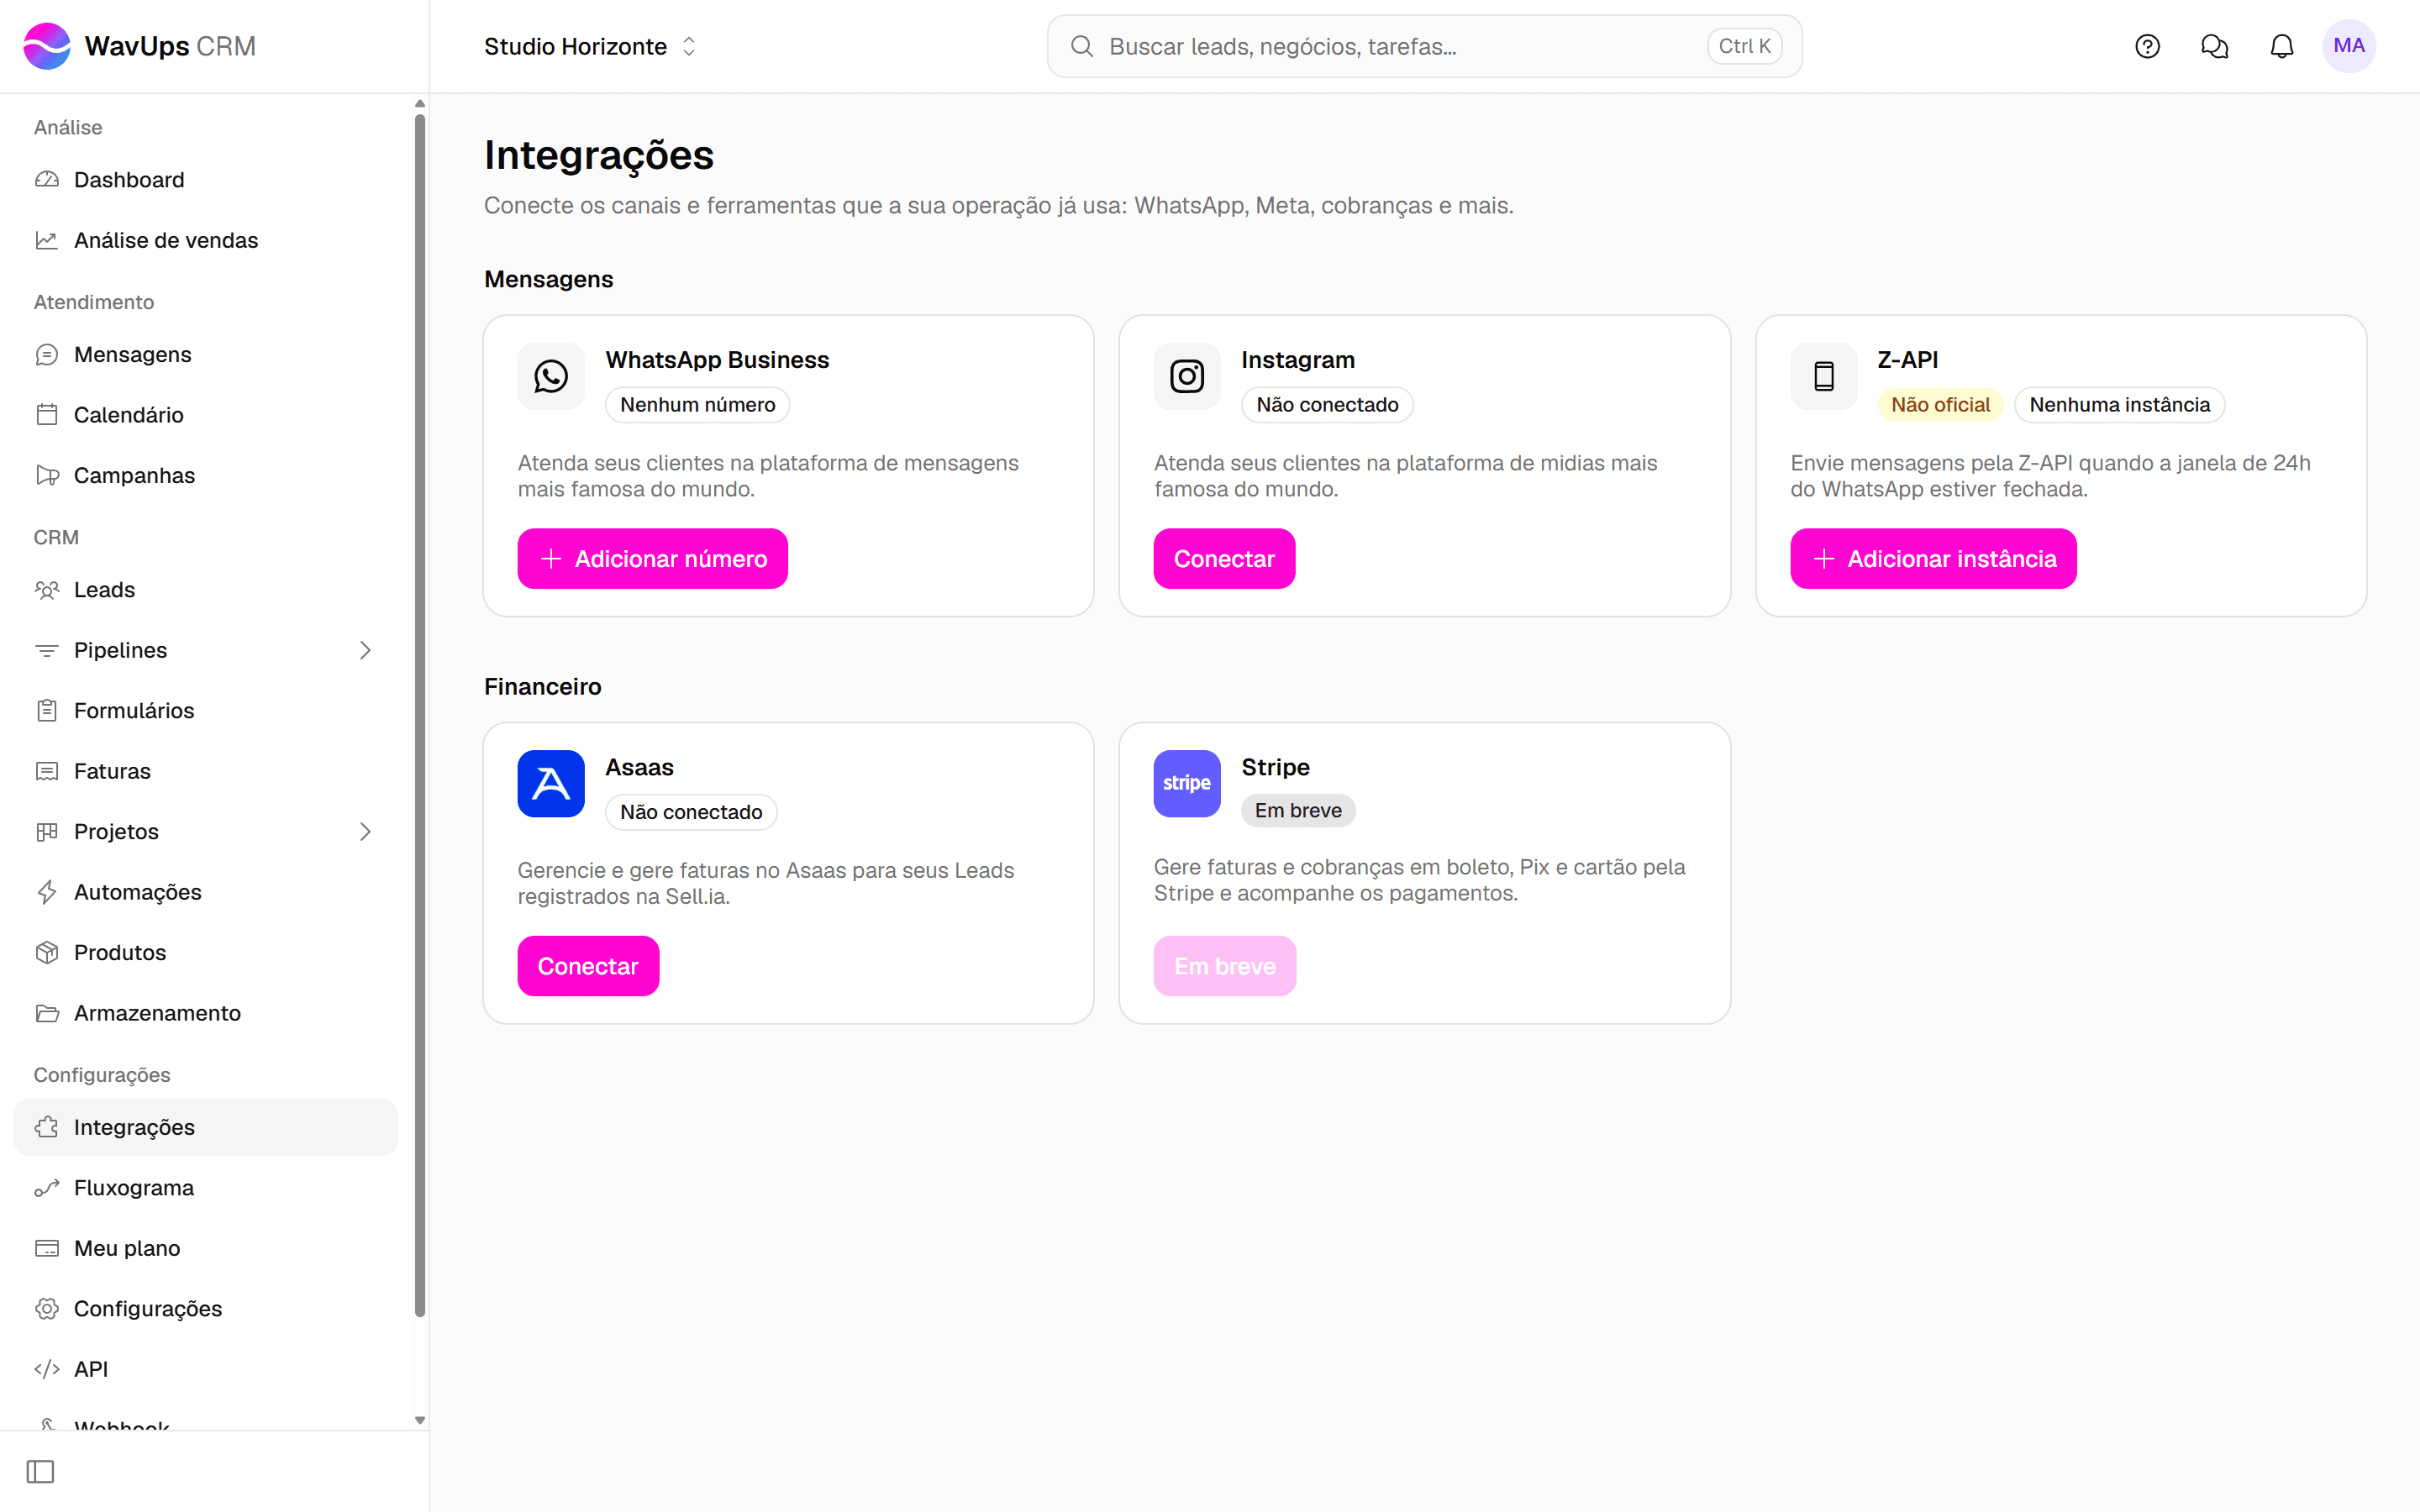This screenshot has height=1512, width=2420.
Task: Click the Stripe logo icon
Action: (1186, 783)
